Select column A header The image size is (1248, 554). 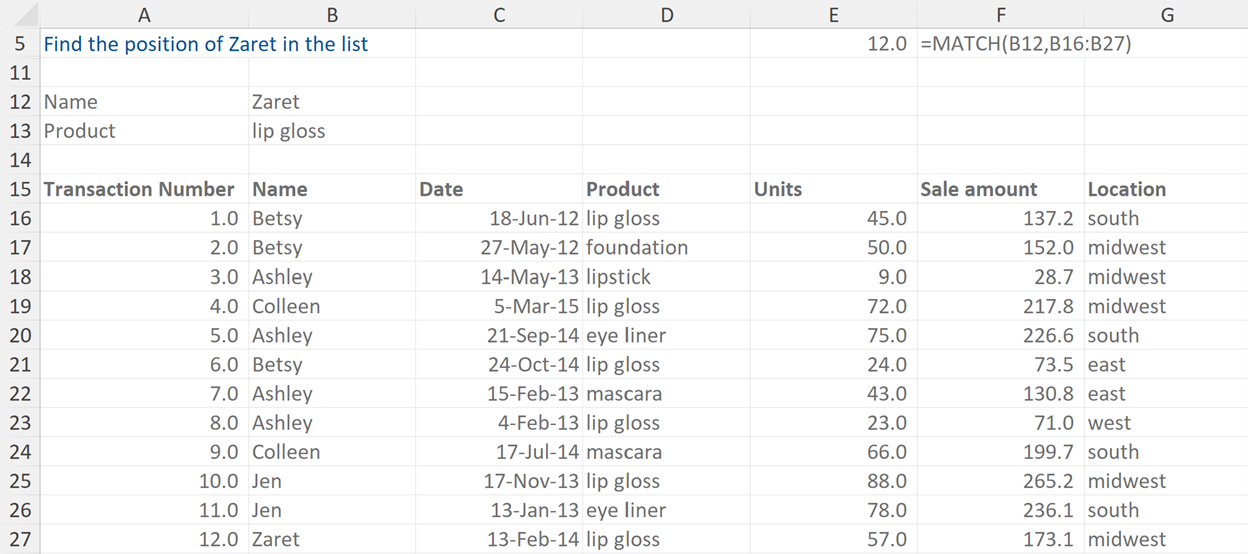144,14
